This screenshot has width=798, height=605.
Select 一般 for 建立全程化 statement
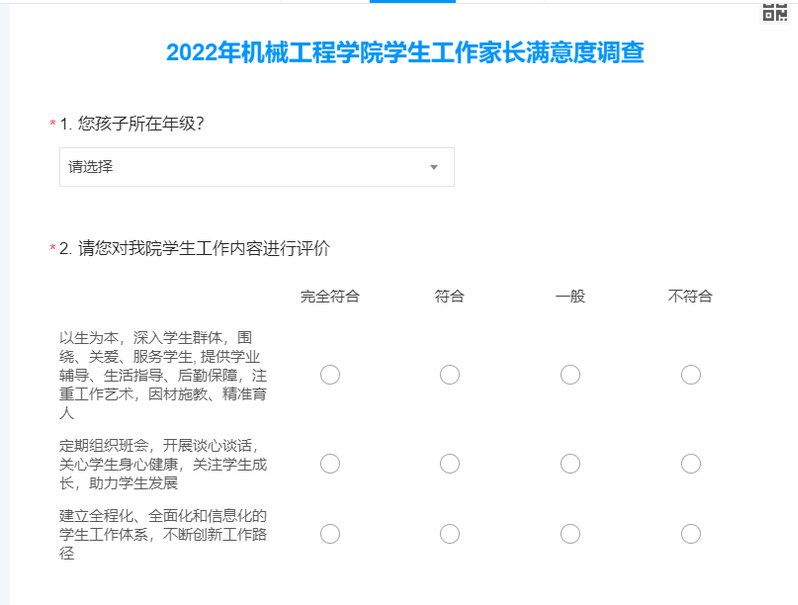click(570, 534)
